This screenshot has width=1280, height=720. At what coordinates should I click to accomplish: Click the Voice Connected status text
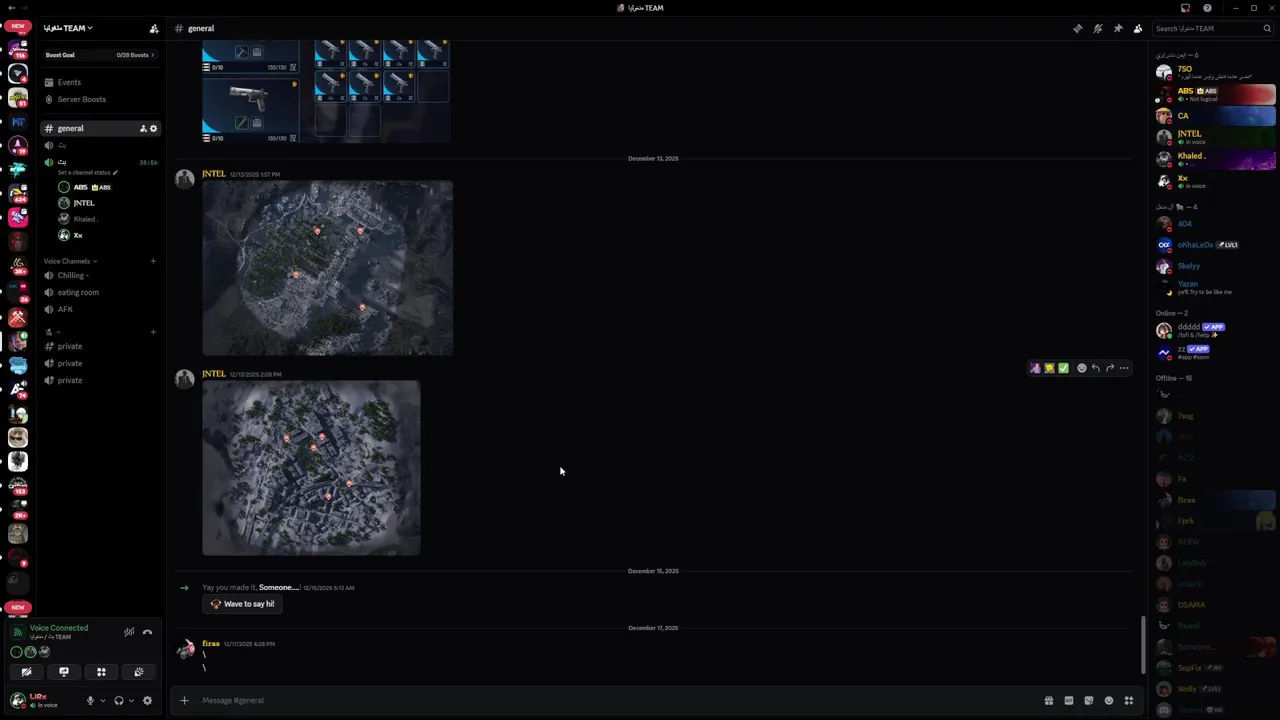pyautogui.click(x=59, y=628)
